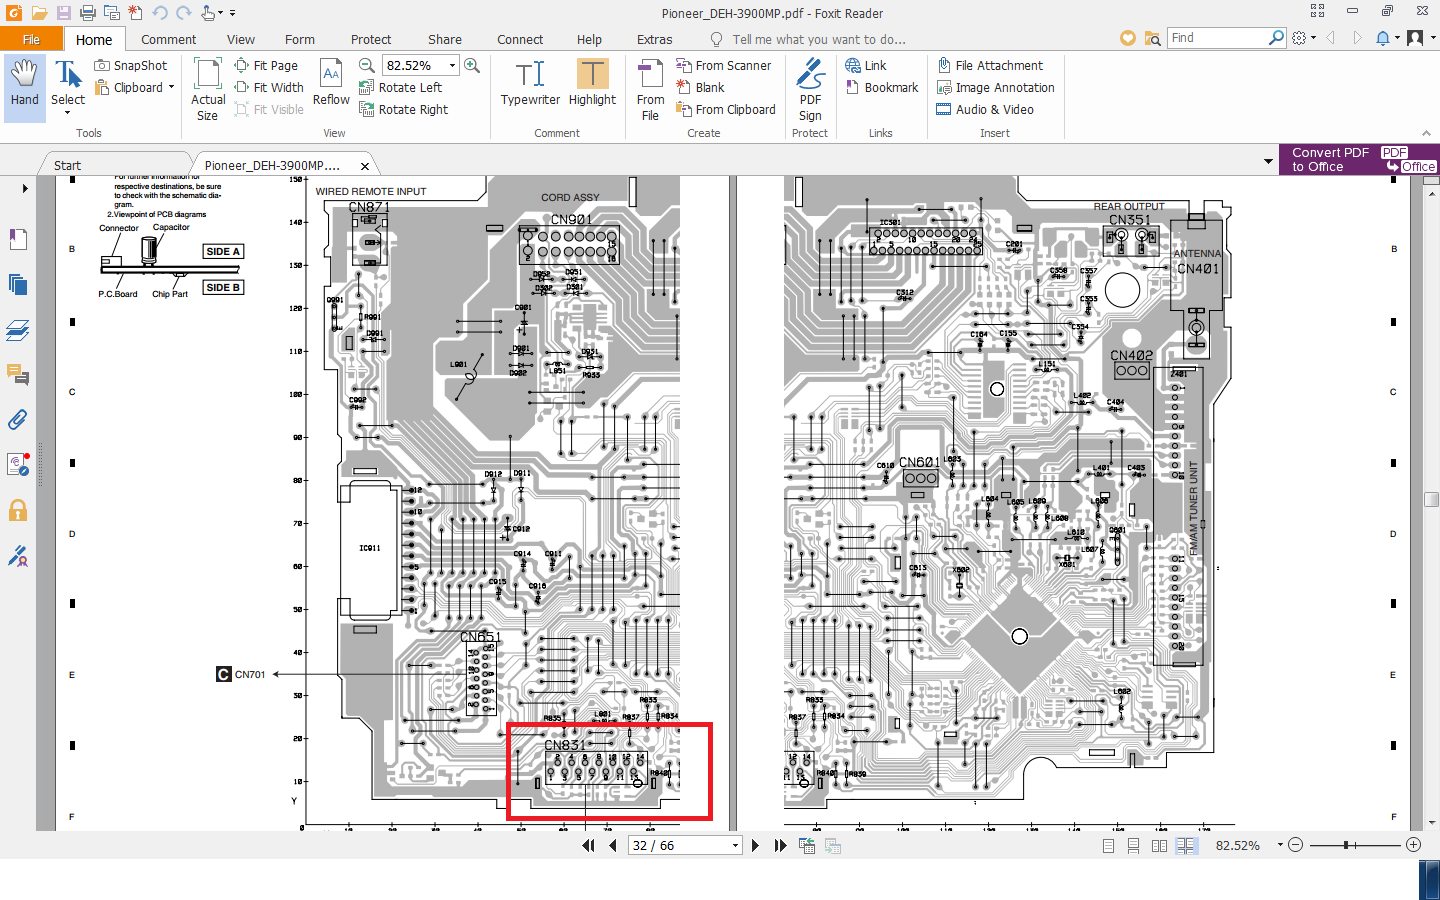
Task: Open the comments side panel
Action: point(18,375)
